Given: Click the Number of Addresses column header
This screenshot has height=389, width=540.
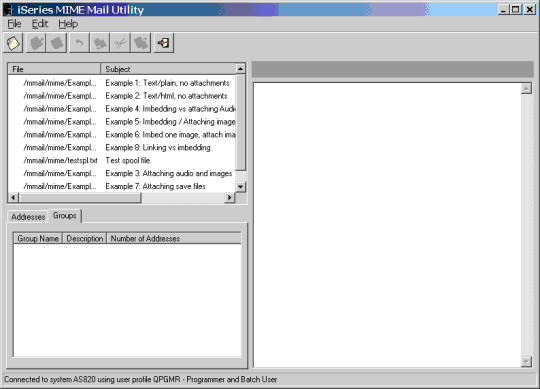Looking at the screenshot, I should [174, 239].
